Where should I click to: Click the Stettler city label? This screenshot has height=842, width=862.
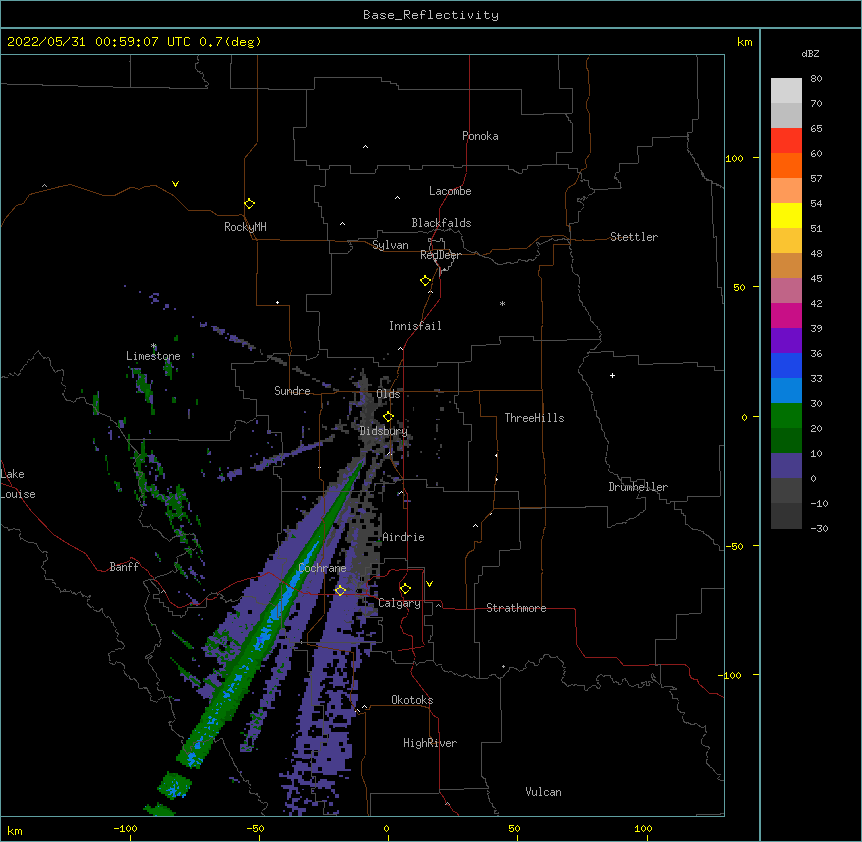(634, 237)
